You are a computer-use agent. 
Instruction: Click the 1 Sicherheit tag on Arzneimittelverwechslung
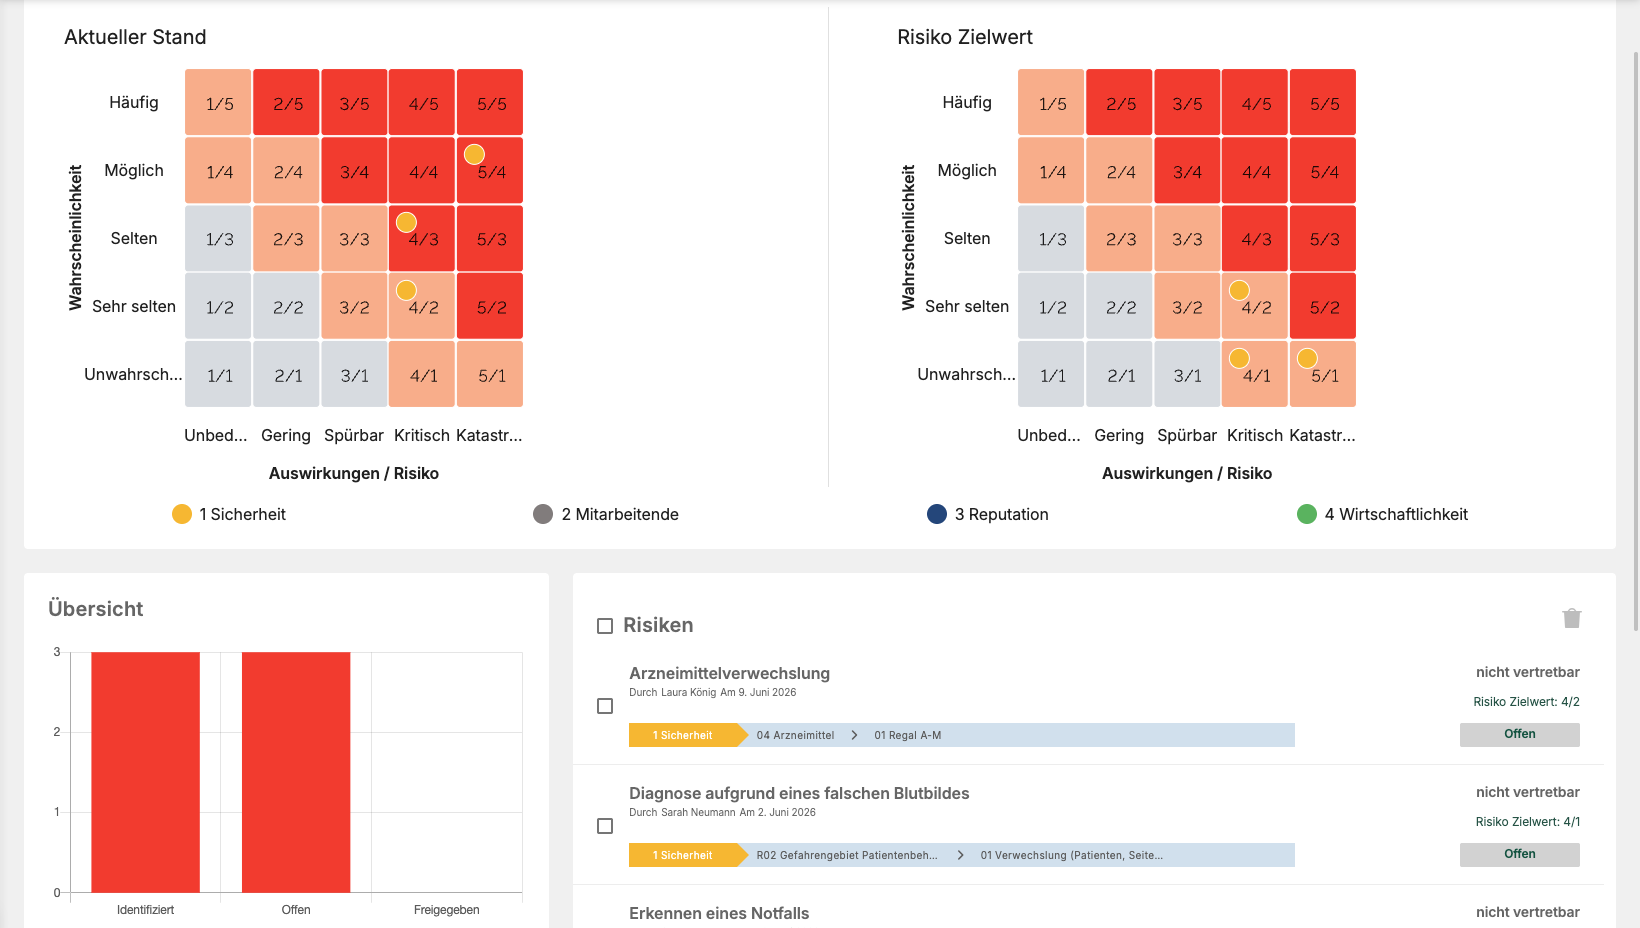tap(683, 735)
